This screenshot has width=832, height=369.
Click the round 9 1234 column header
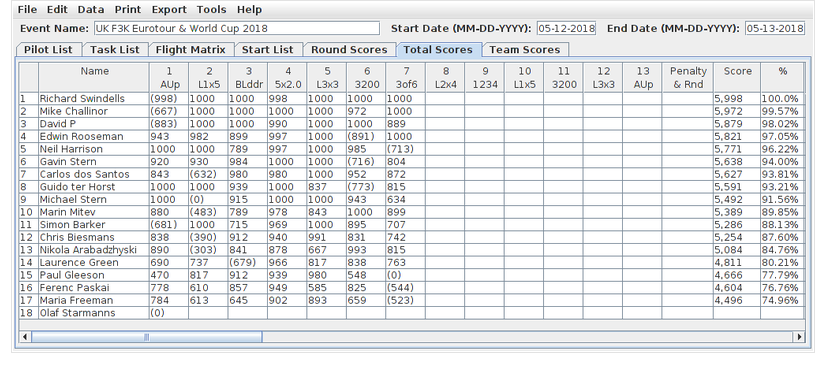484,78
